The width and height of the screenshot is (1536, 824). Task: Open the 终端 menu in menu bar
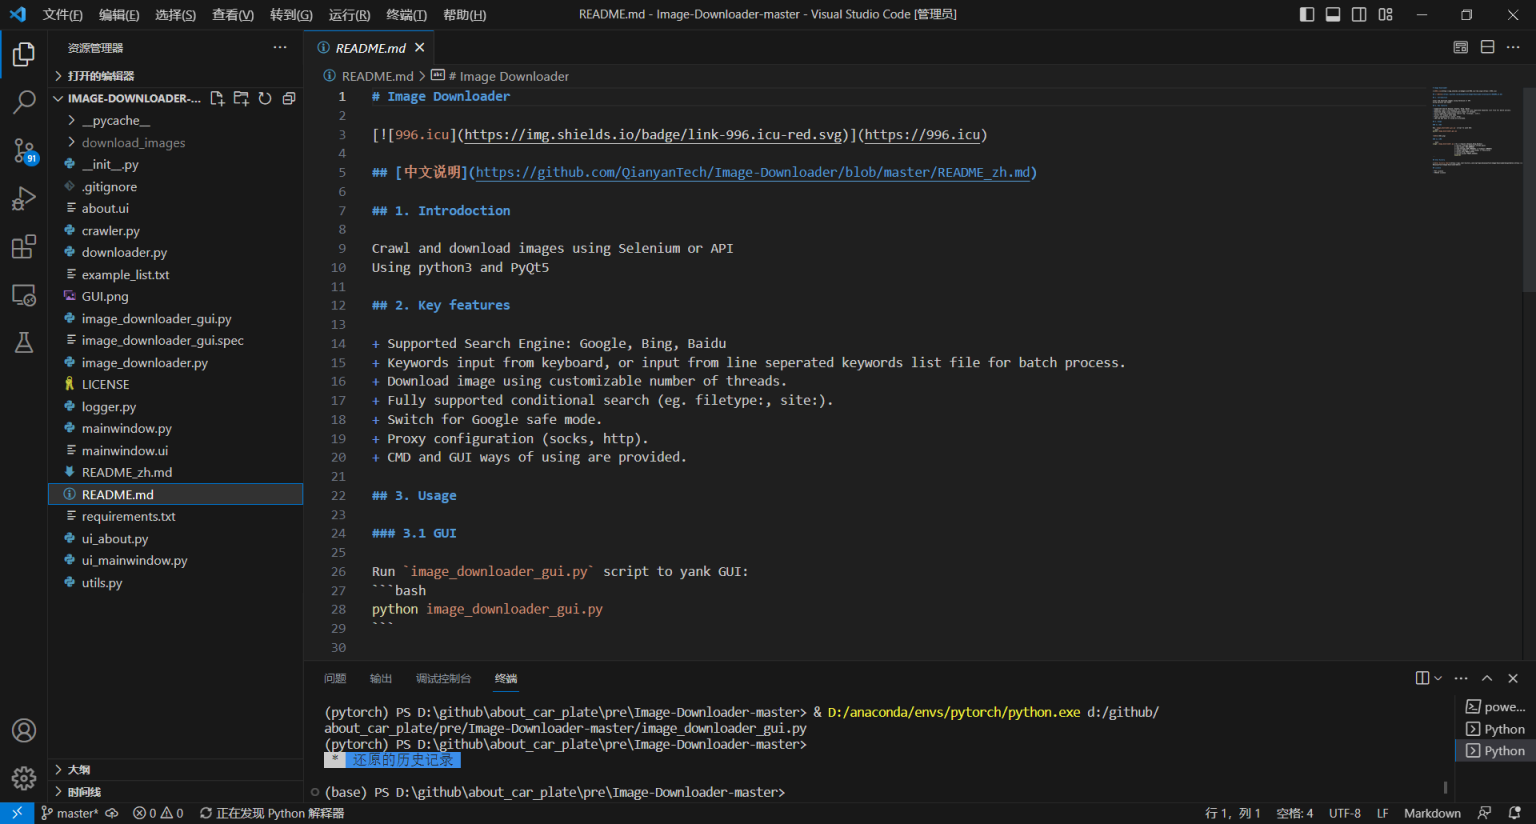(x=406, y=15)
